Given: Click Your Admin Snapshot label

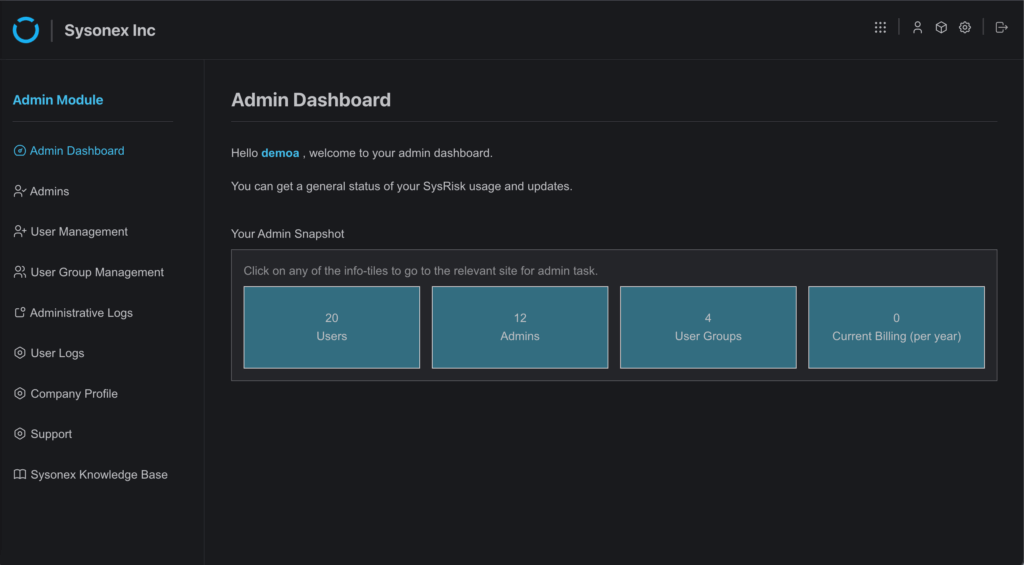Looking at the screenshot, I should 287,234.
